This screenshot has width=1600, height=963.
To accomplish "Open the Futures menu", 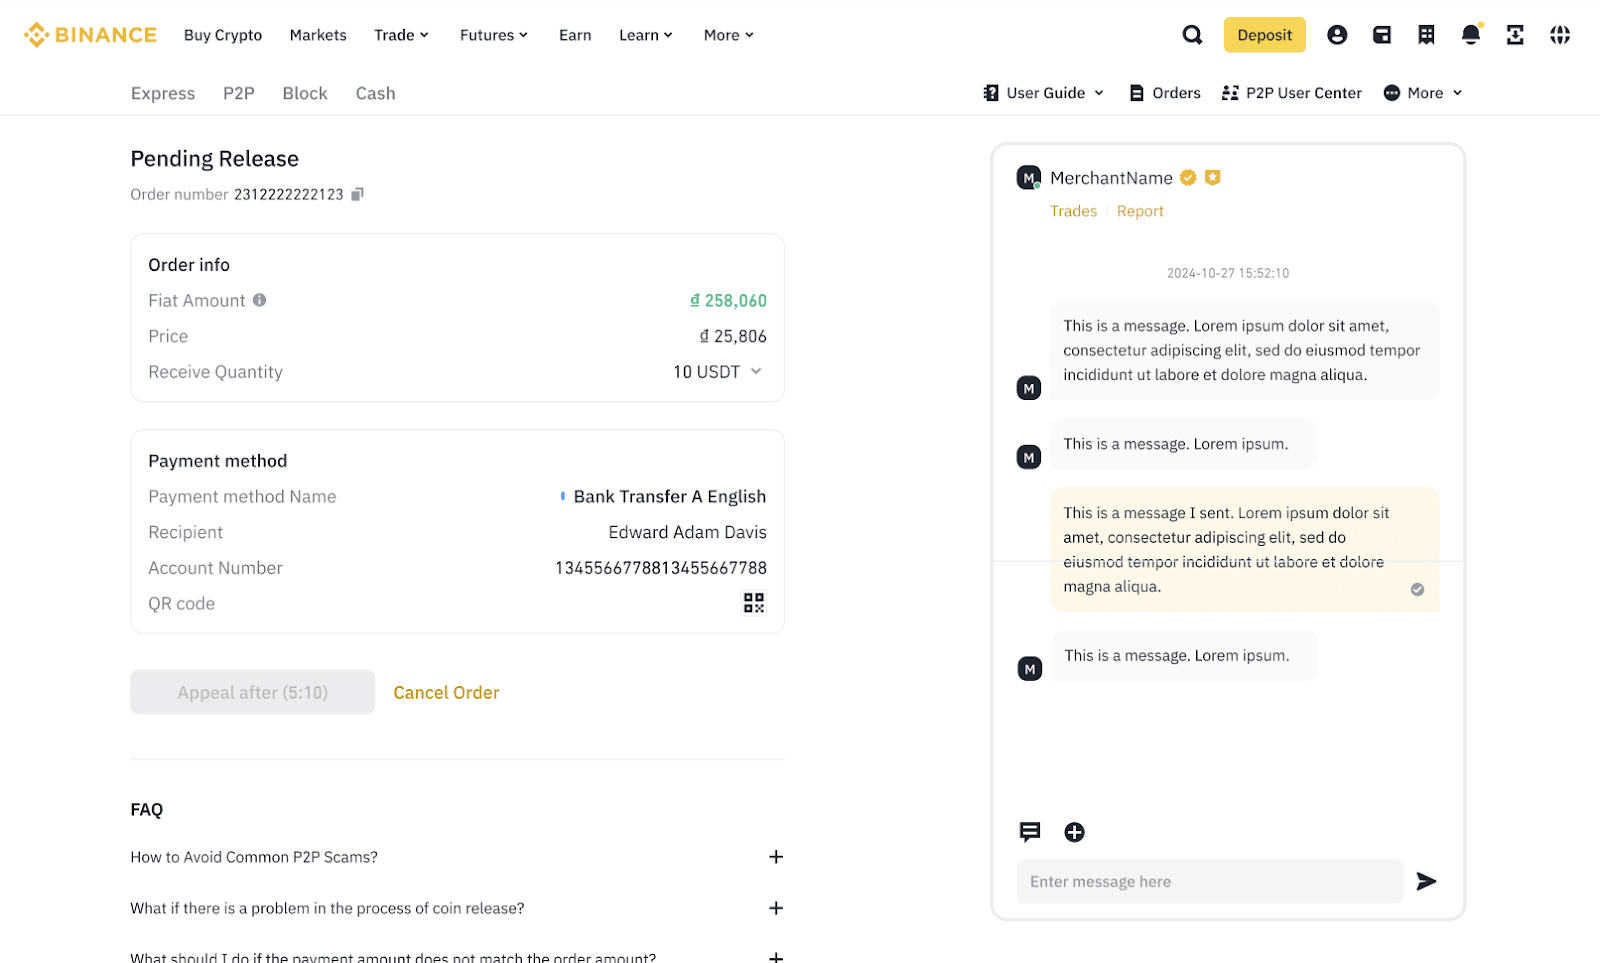I will [x=493, y=35].
